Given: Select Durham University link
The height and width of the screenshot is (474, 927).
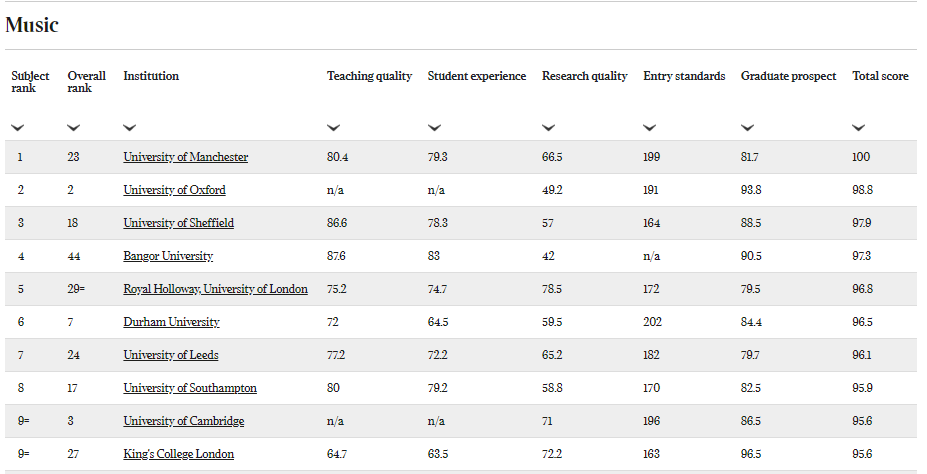Looking at the screenshot, I should [171, 323].
